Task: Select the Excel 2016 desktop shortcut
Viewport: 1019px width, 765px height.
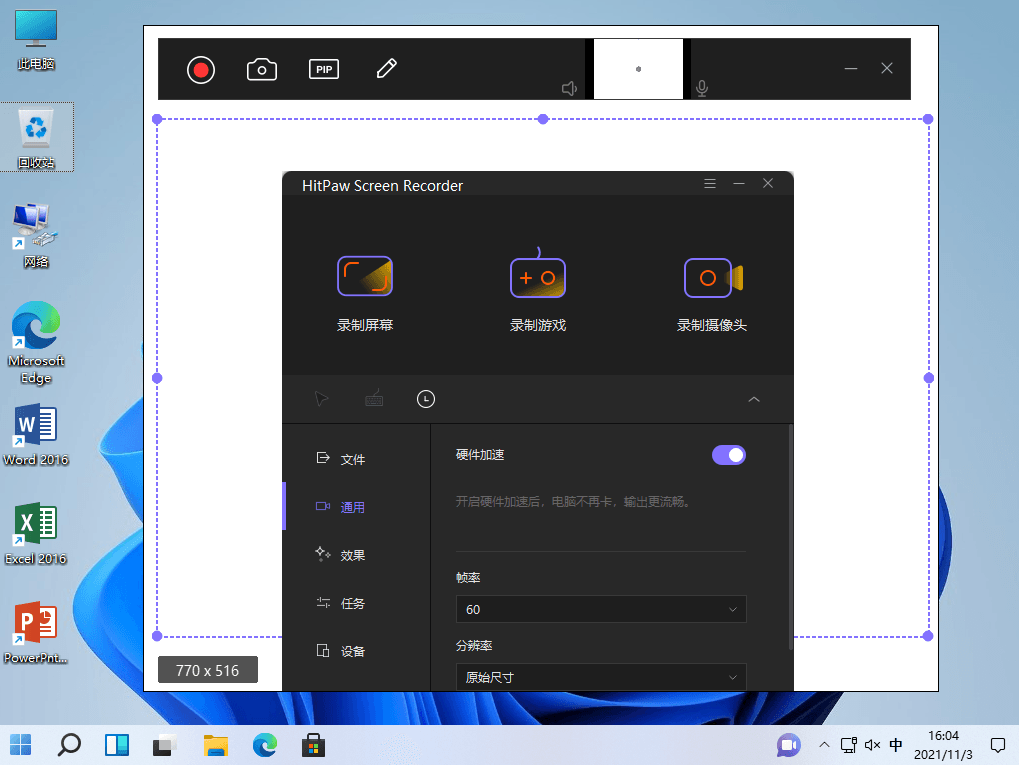Action: click(x=36, y=534)
